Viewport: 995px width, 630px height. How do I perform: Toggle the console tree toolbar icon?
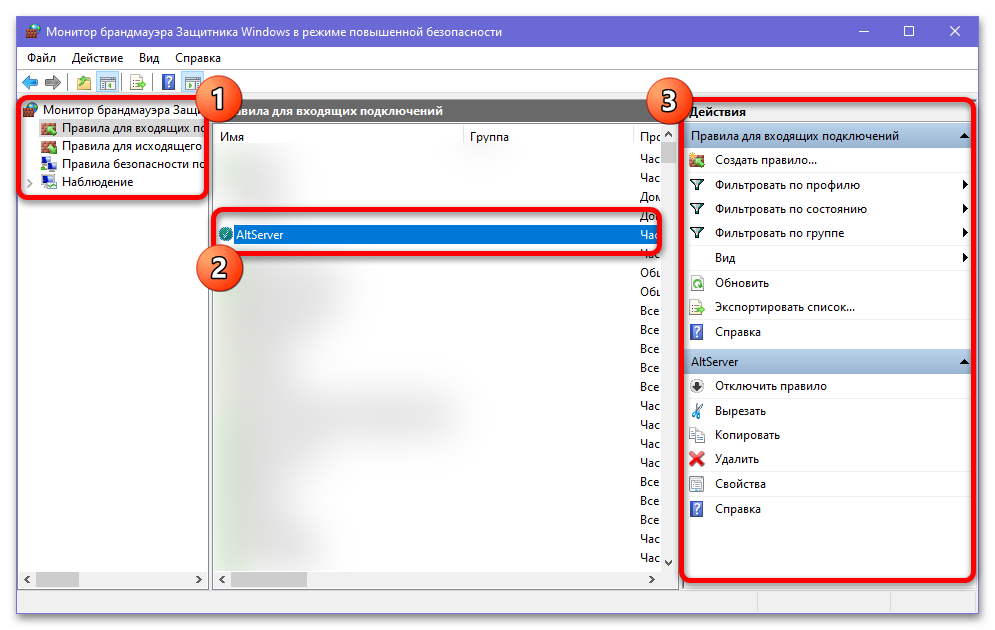coord(108,82)
